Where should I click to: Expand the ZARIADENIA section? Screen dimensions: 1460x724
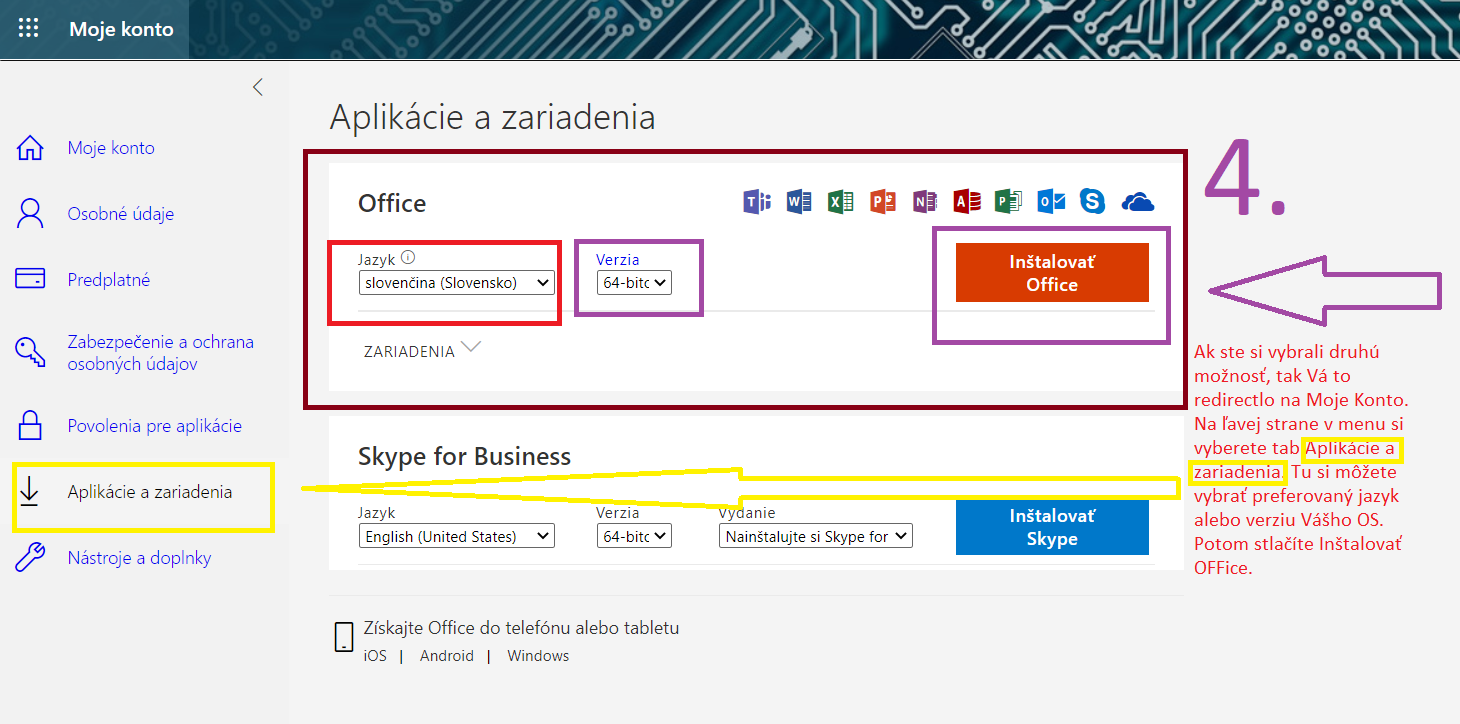pyautogui.click(x=422, y=350)
